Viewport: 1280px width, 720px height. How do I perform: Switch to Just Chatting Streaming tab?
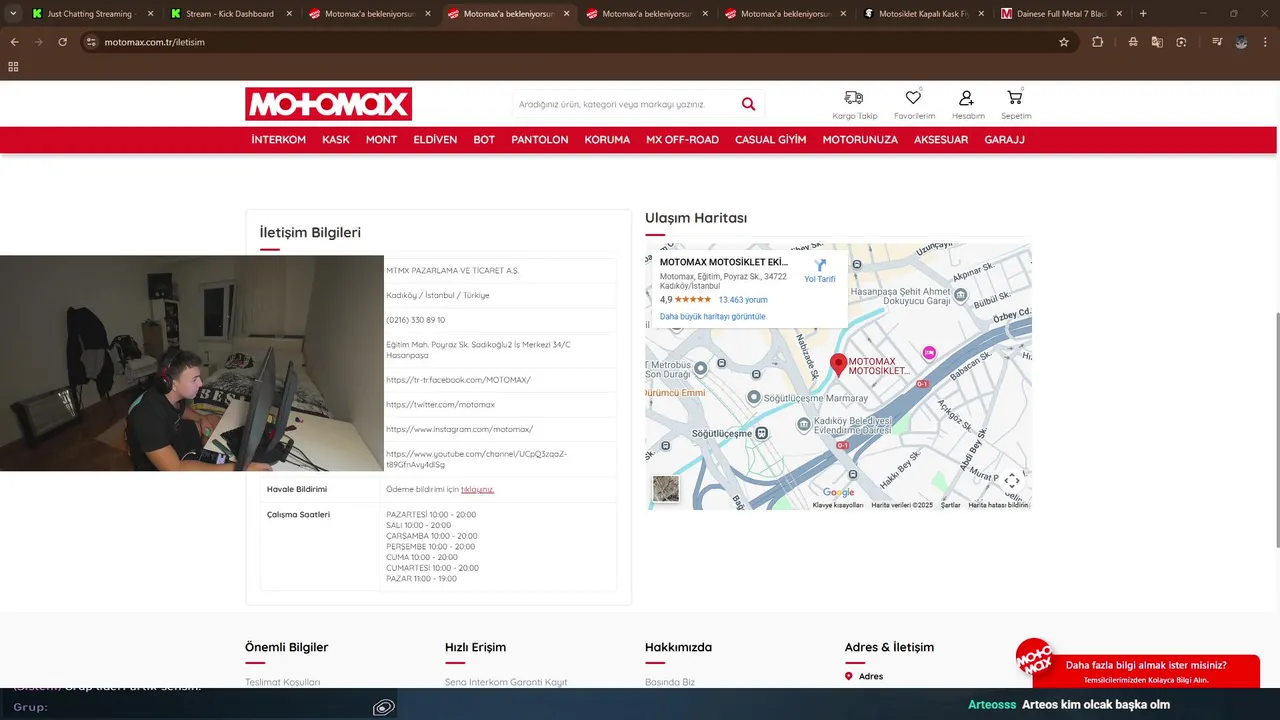tap(93, 14)
